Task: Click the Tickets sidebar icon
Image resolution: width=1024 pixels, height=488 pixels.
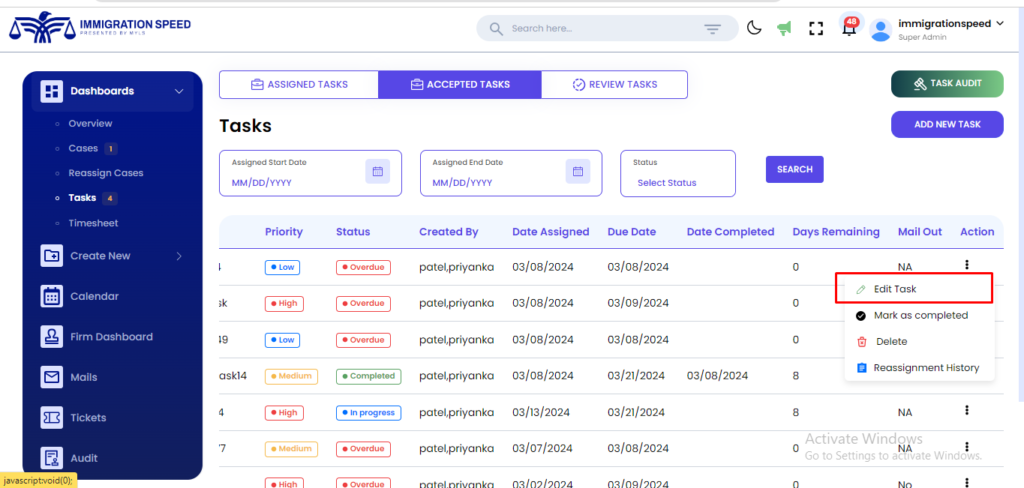Action: point(52,418)
